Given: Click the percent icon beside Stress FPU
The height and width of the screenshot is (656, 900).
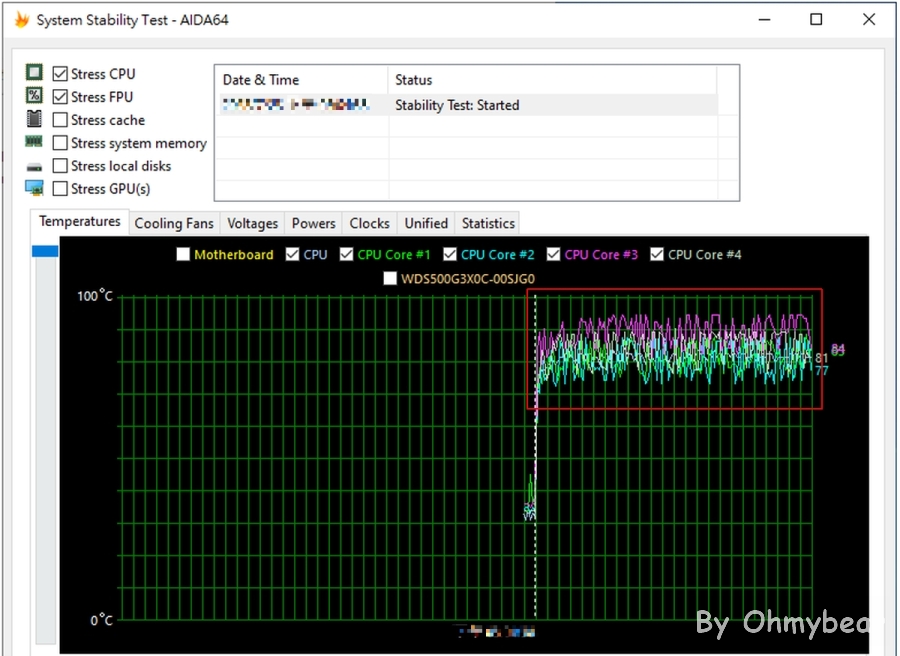Looking at the screenshot, I should coord(34,95).
